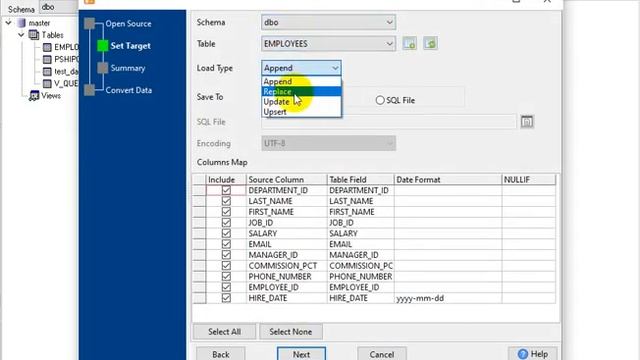Collapse the Load Type dropdown arrow
Screen dimensions: 640x360
[x=335, y=68]
